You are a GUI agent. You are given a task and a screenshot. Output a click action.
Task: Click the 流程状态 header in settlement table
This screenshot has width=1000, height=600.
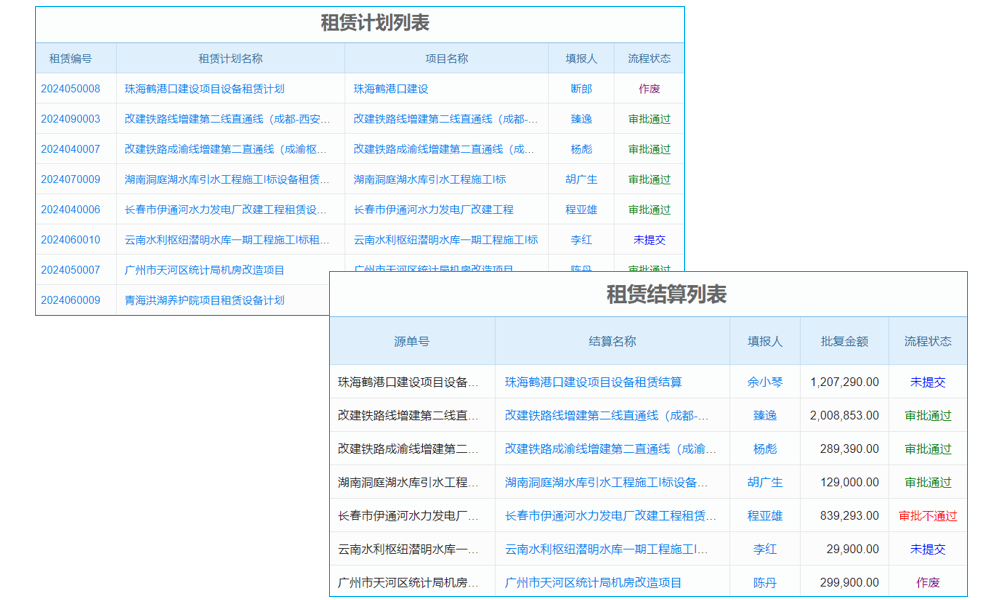pyautogui.click(x=928, y=341)
